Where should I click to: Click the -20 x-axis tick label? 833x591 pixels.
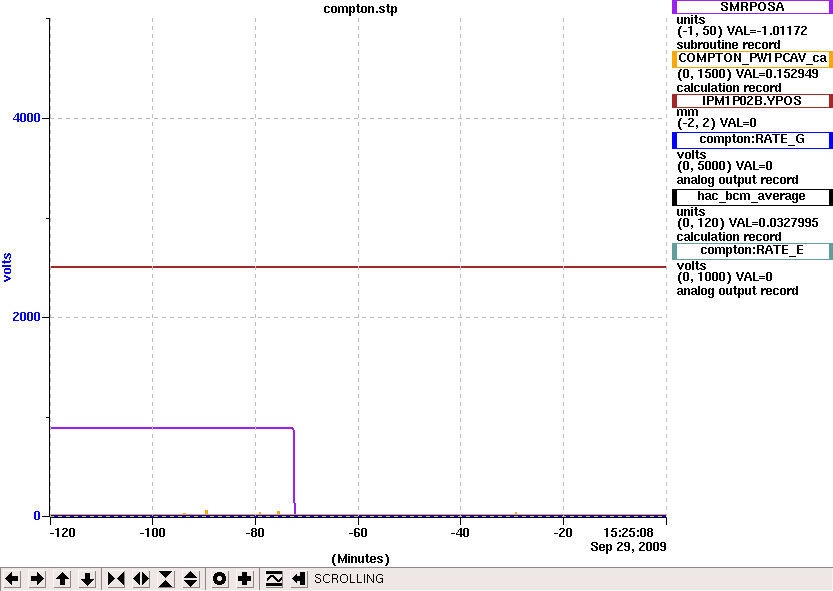point(563,533)
